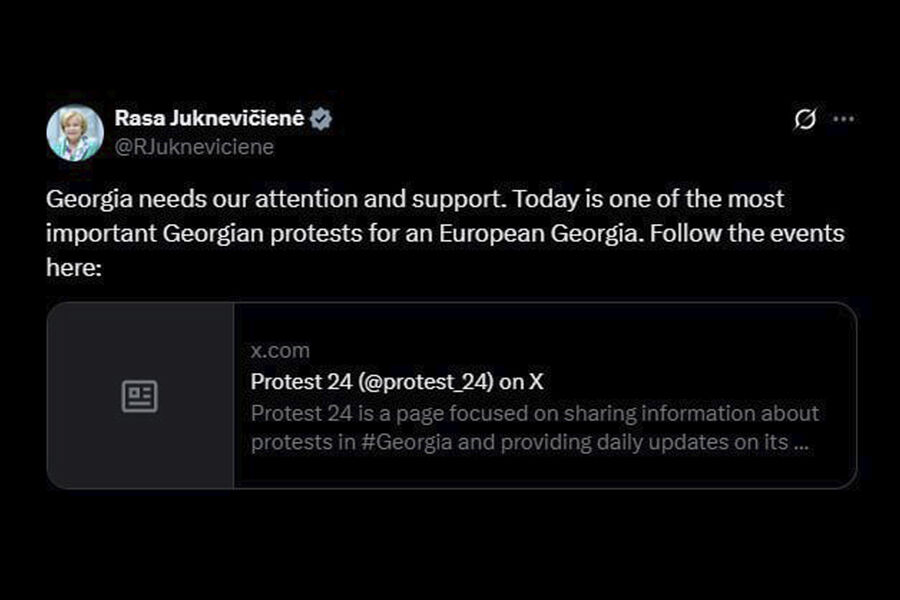Screen dimensions: 900x600
Task: Open the @RJukneviciene handle link
Action: (194, 147)
